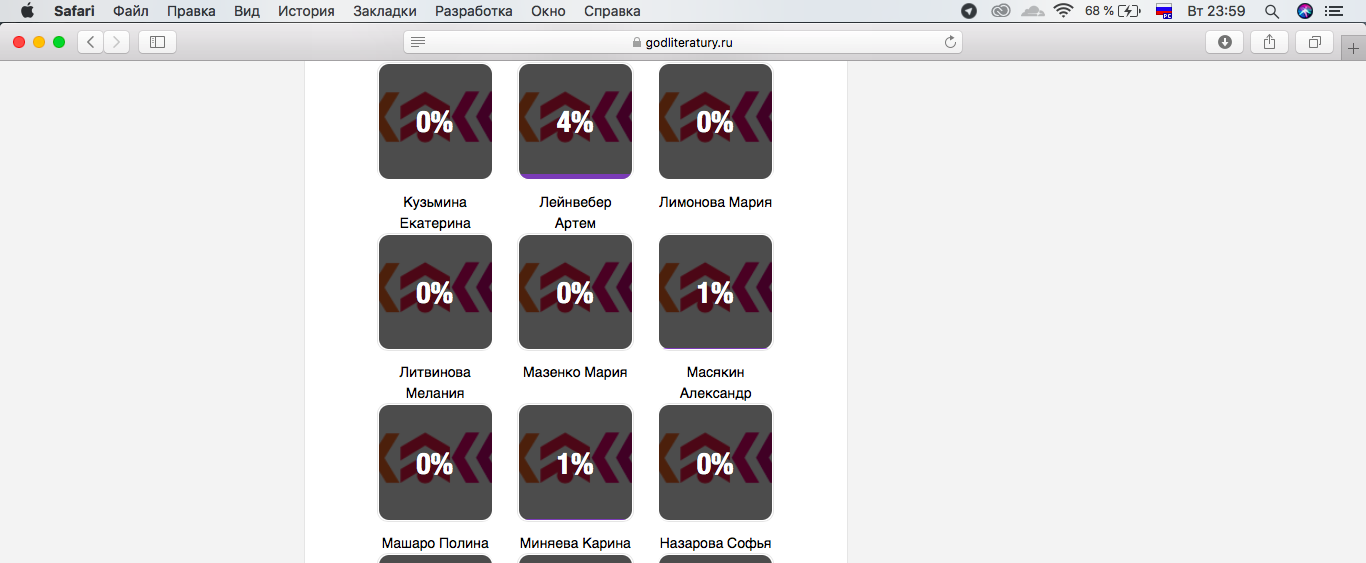Open a new tab with plus button
This screenshot has width=1366, height=563.
tap(1354, 48)
